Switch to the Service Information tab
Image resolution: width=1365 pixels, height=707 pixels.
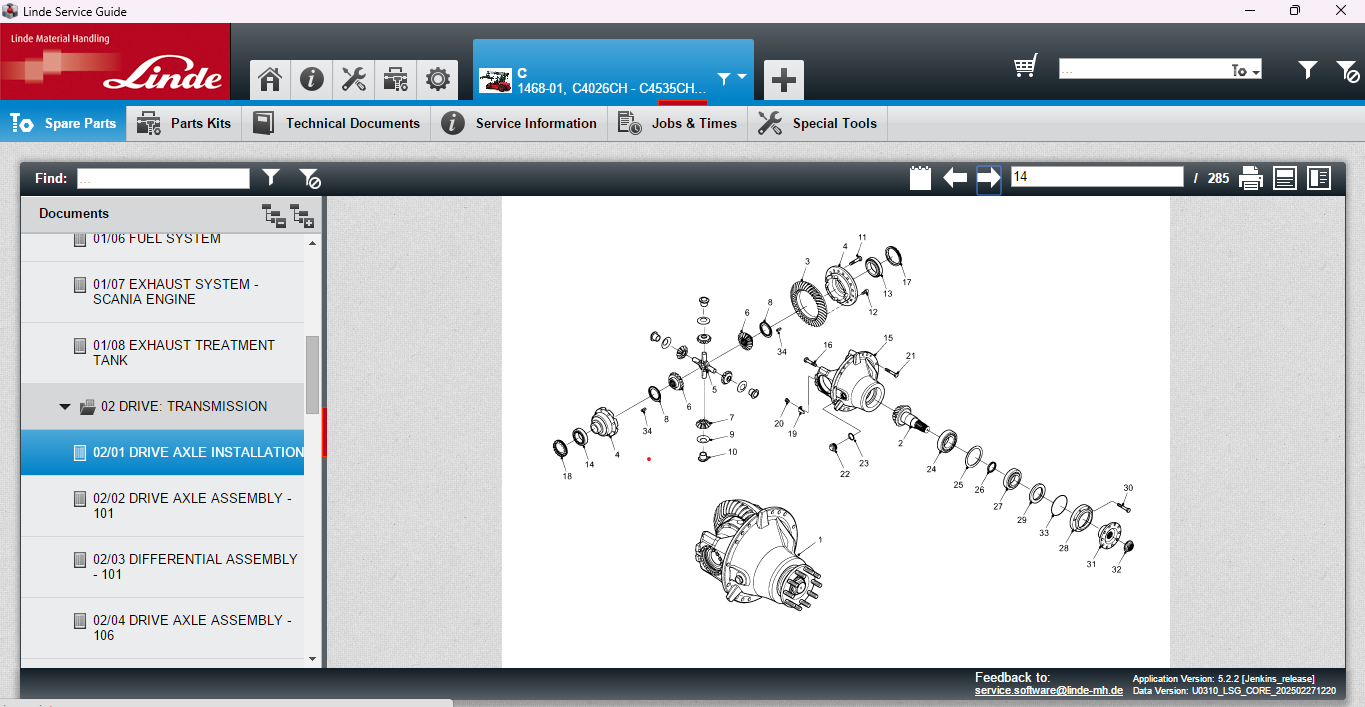click(519, 123)
